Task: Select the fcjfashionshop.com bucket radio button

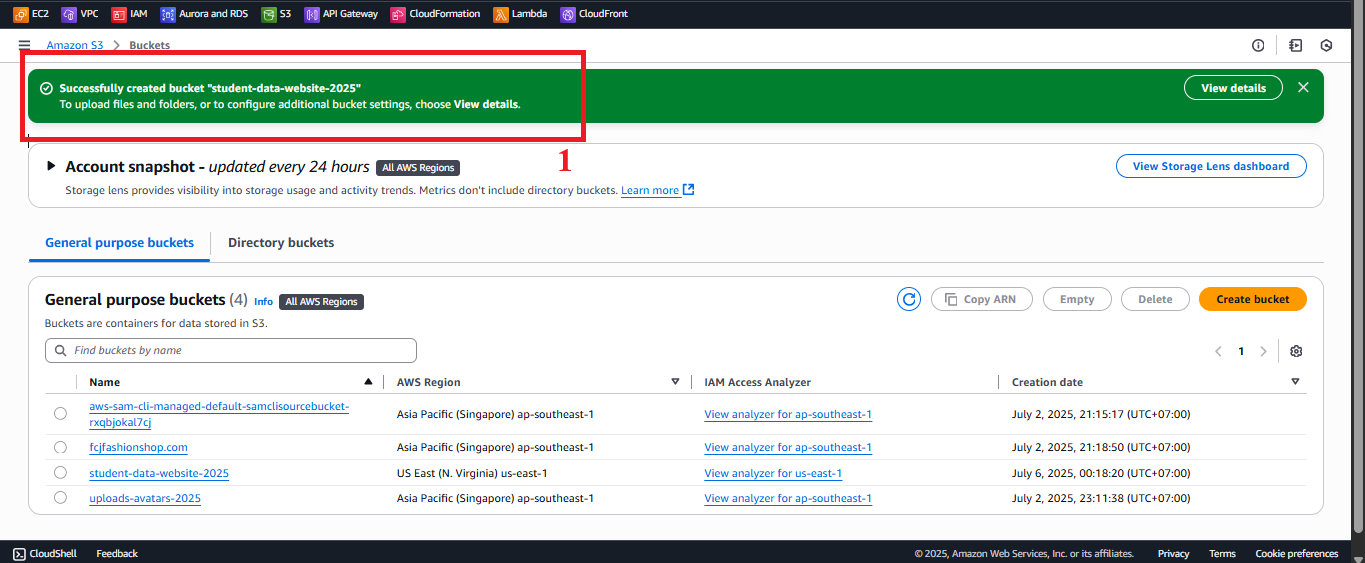Action: coord(61,447)
